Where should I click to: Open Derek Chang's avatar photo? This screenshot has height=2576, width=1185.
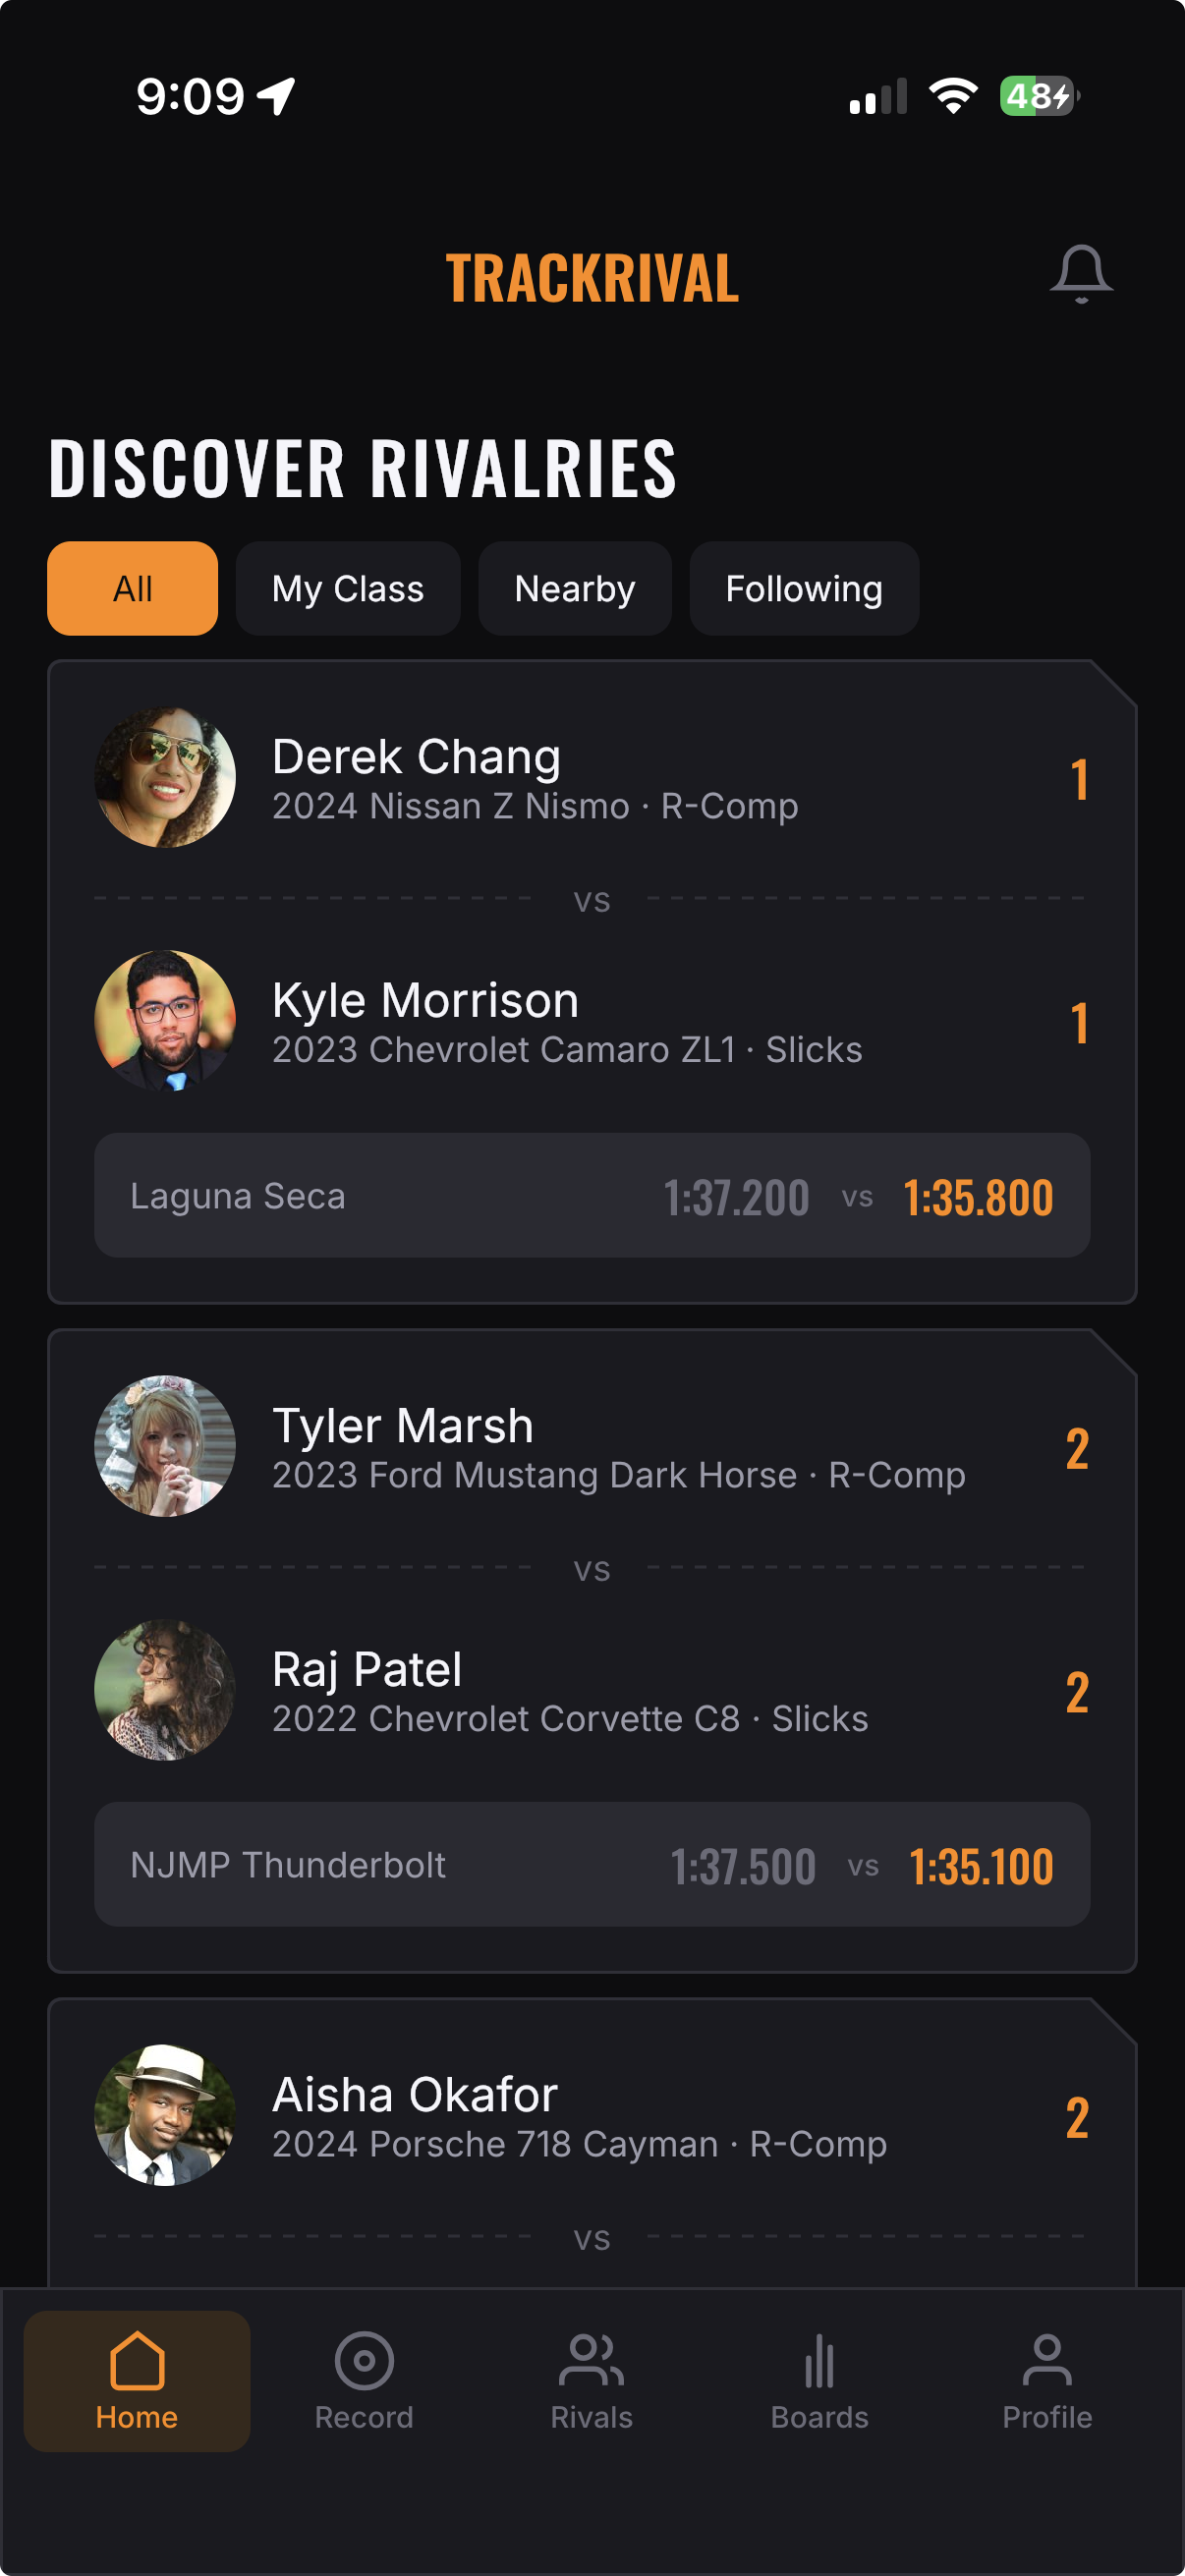tap(165, 778)
